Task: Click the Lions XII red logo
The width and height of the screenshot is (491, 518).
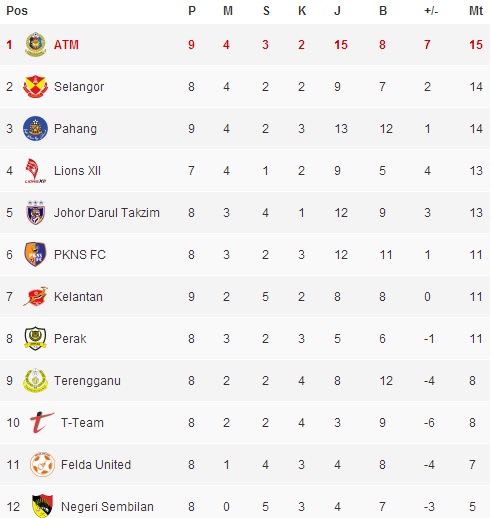Action: 35,171
